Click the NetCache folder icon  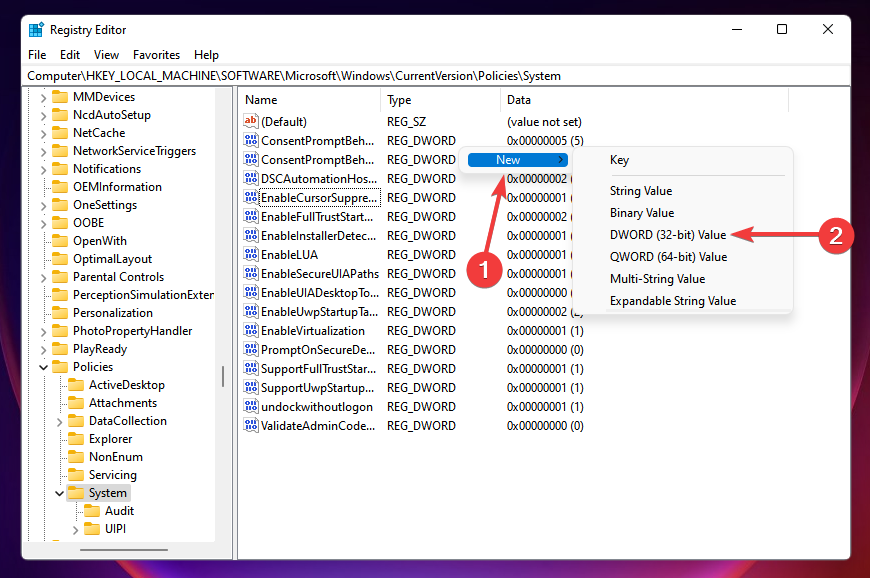point(60,133)
